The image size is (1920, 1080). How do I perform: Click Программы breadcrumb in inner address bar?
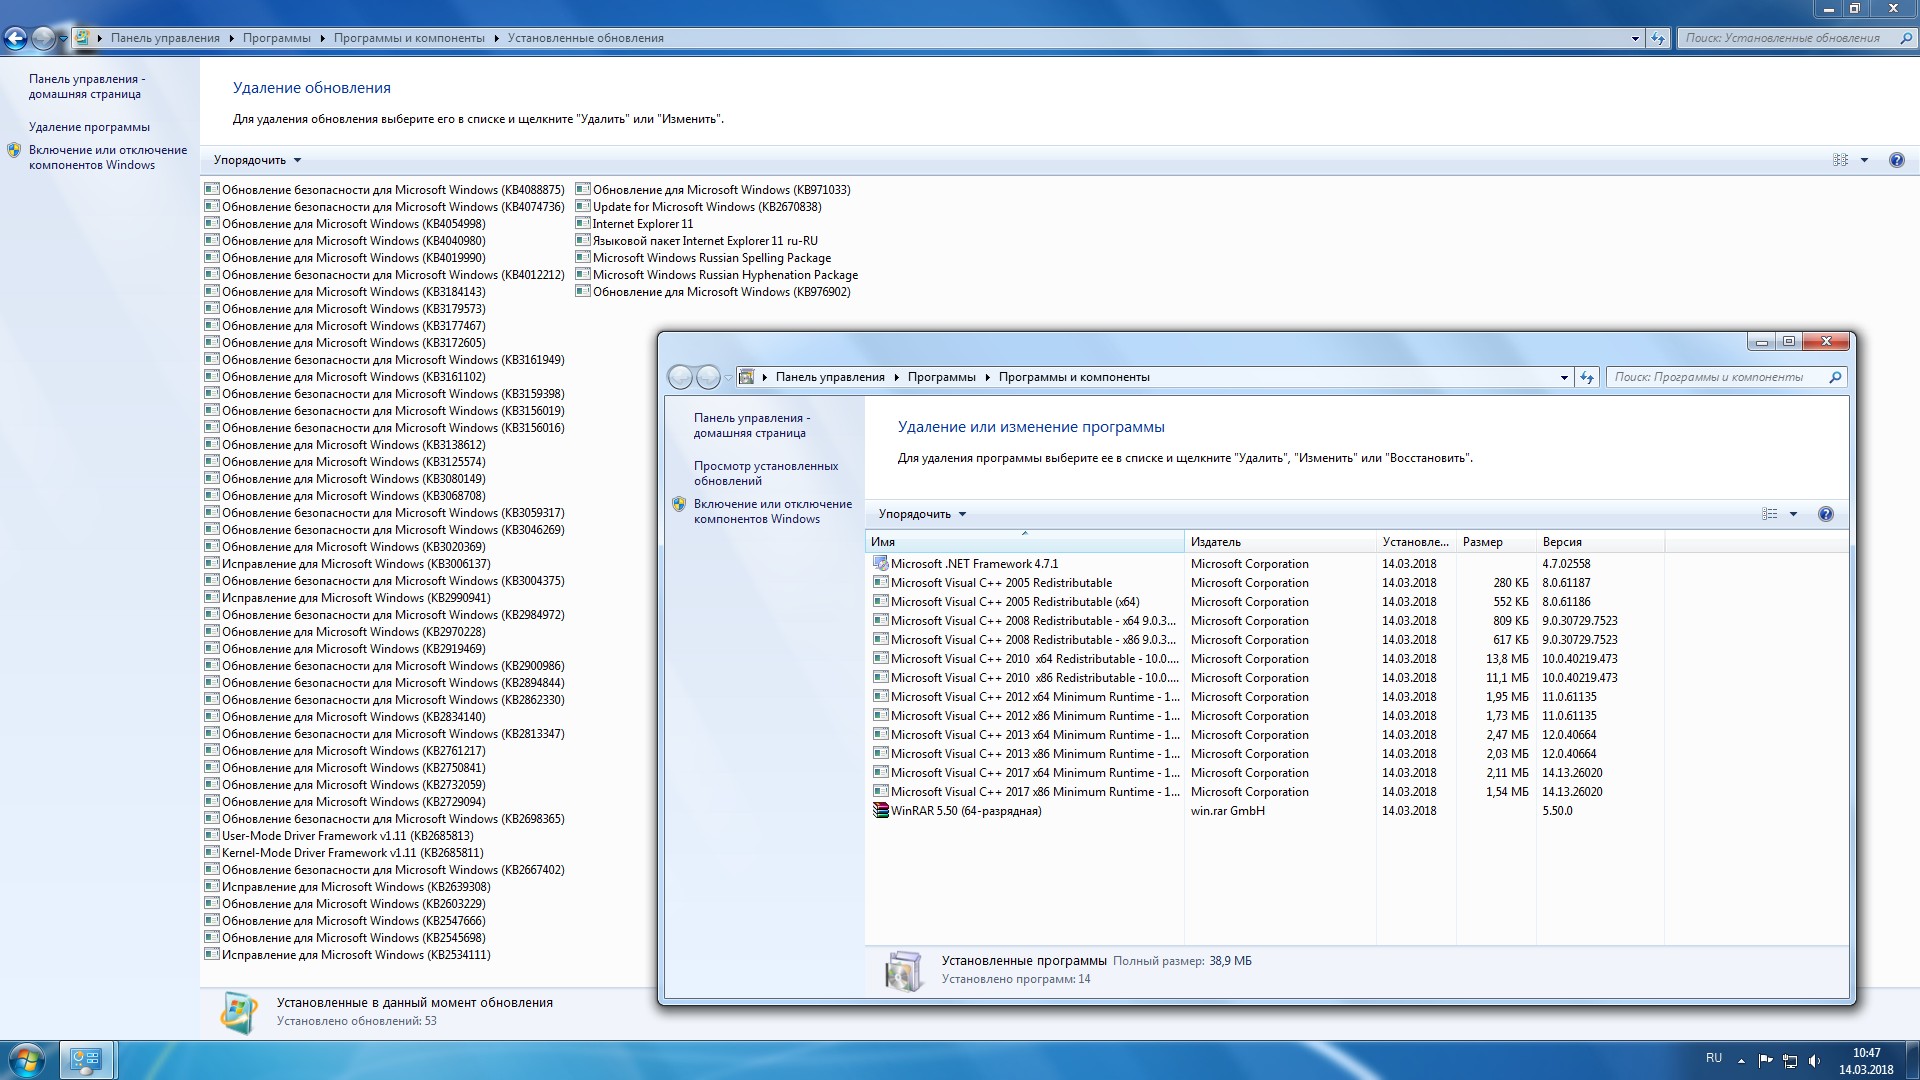coord(941,377)
